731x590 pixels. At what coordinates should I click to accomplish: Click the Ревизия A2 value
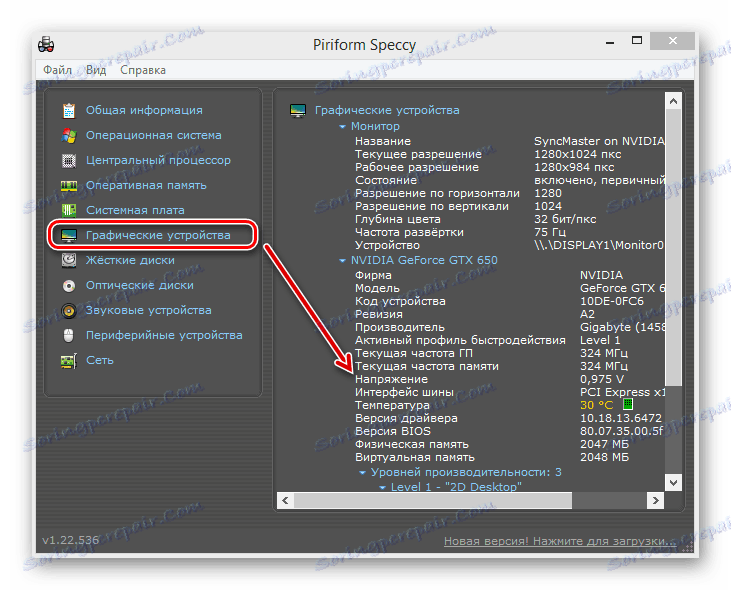pos(587,314)
